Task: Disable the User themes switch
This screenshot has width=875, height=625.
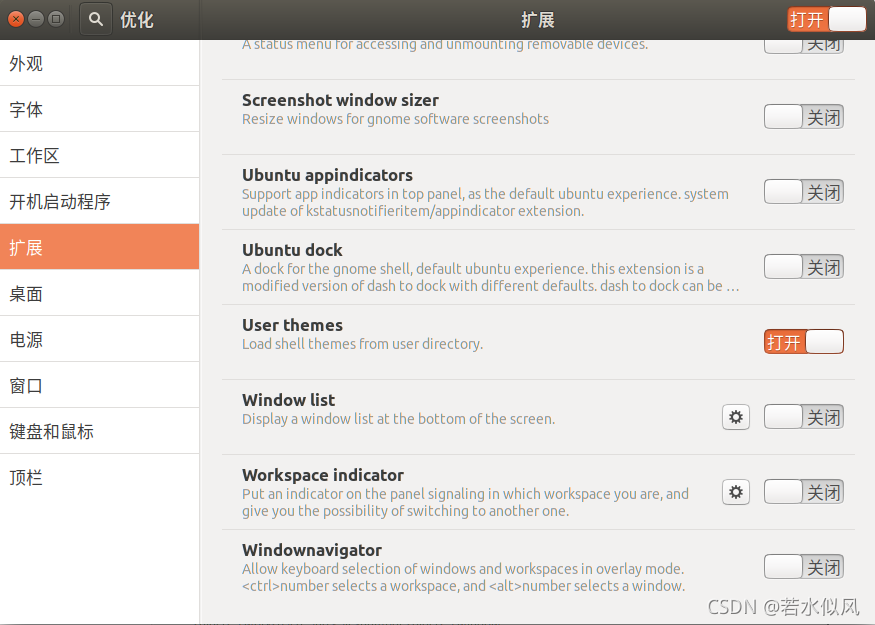Action: coord(804,342)
